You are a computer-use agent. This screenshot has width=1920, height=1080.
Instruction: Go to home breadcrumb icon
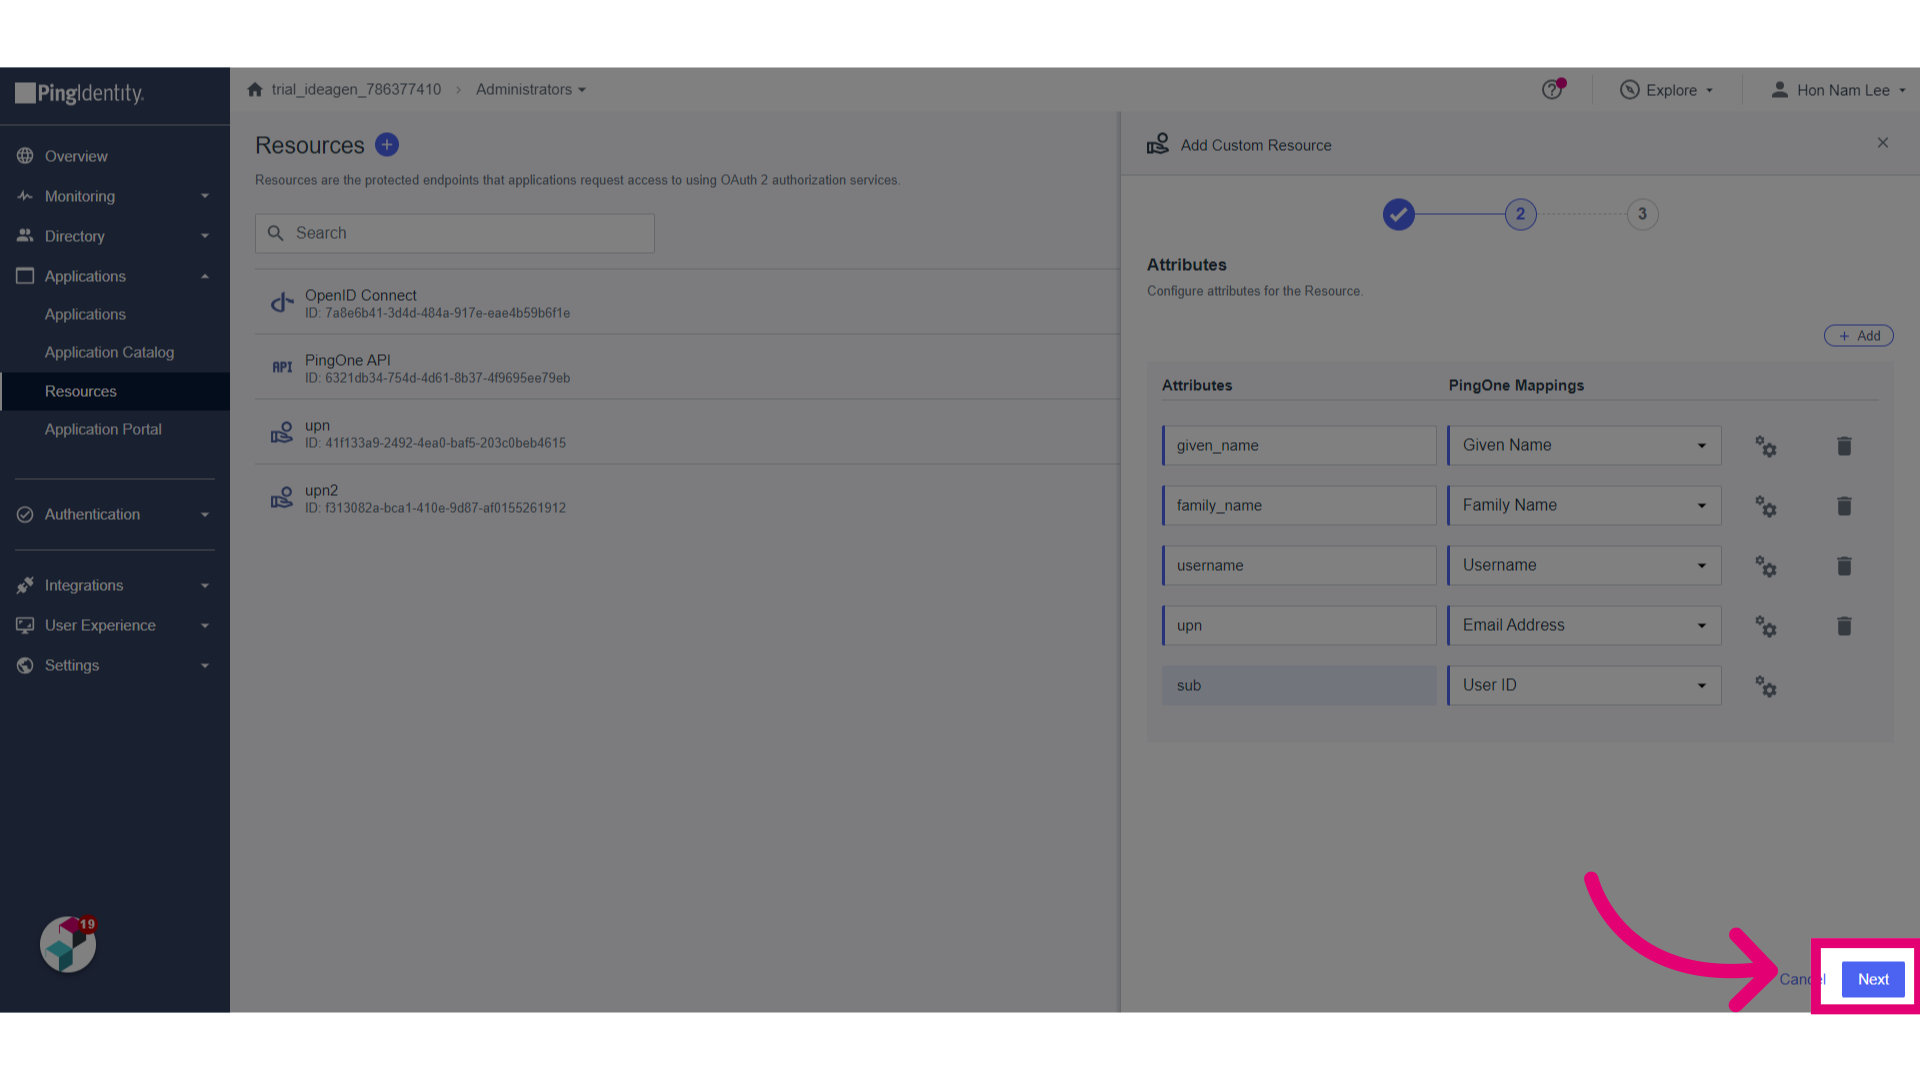(x=255, y=89)
